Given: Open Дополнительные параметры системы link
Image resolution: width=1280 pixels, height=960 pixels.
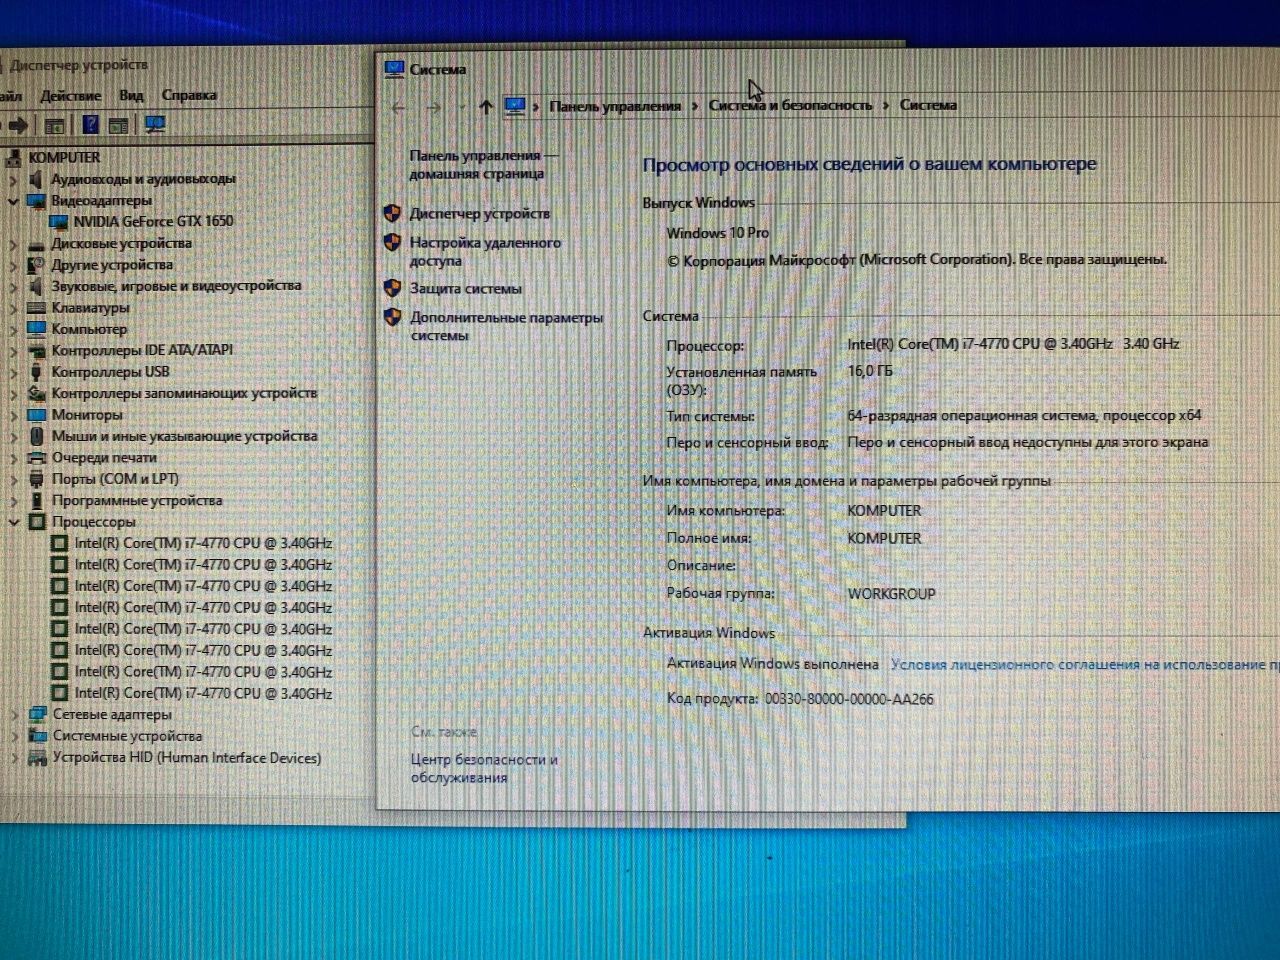Looking at the screenshot, I should pyautogui.click(x=506, y=326).
